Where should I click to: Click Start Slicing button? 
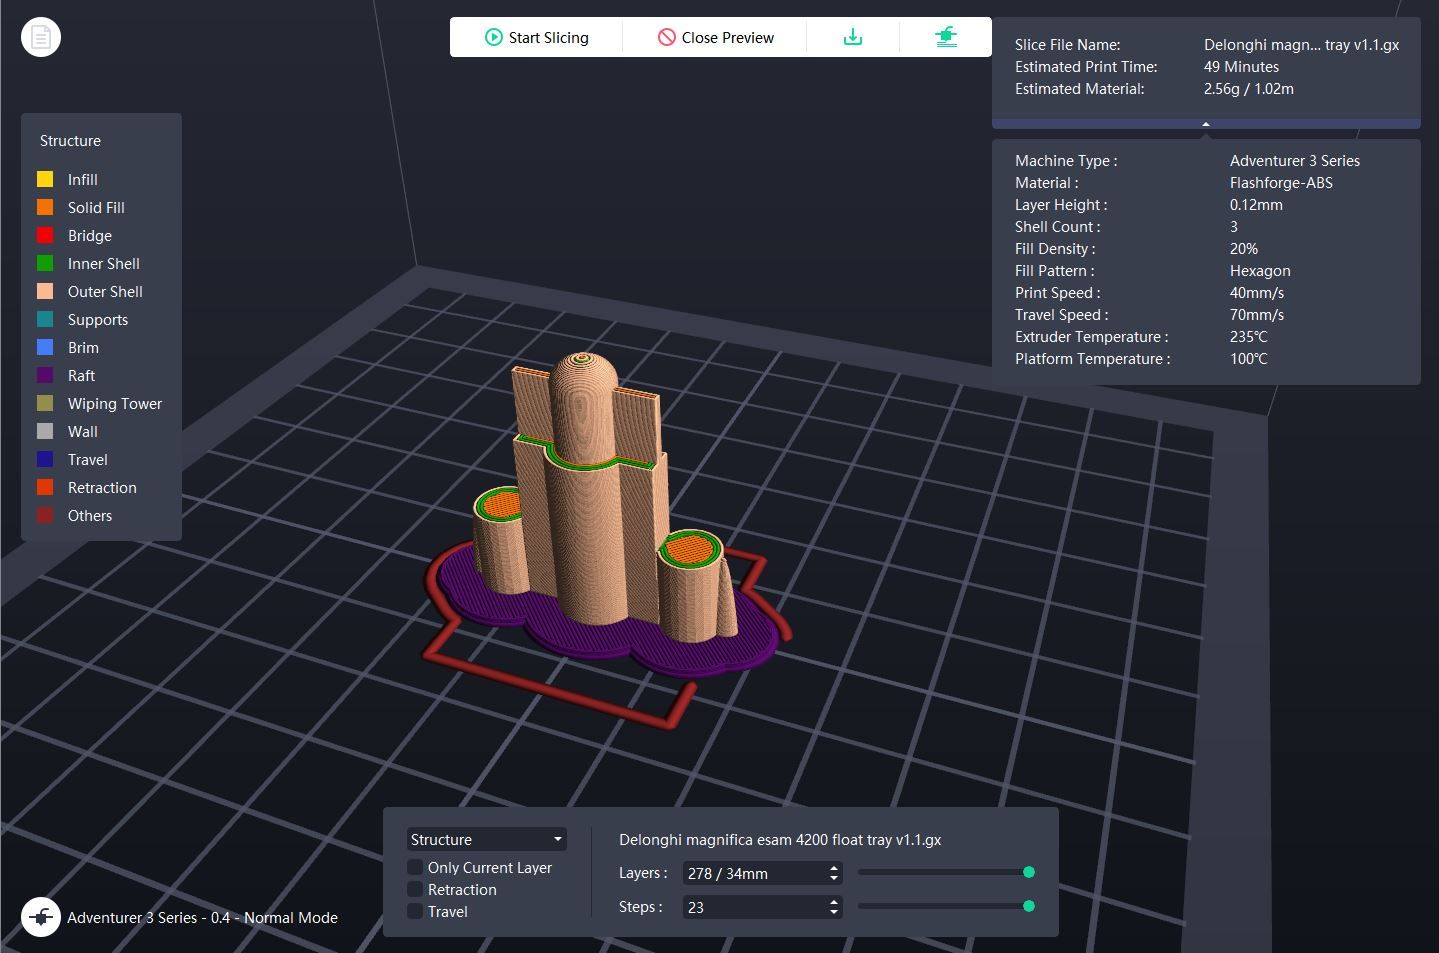pos(536,37)
